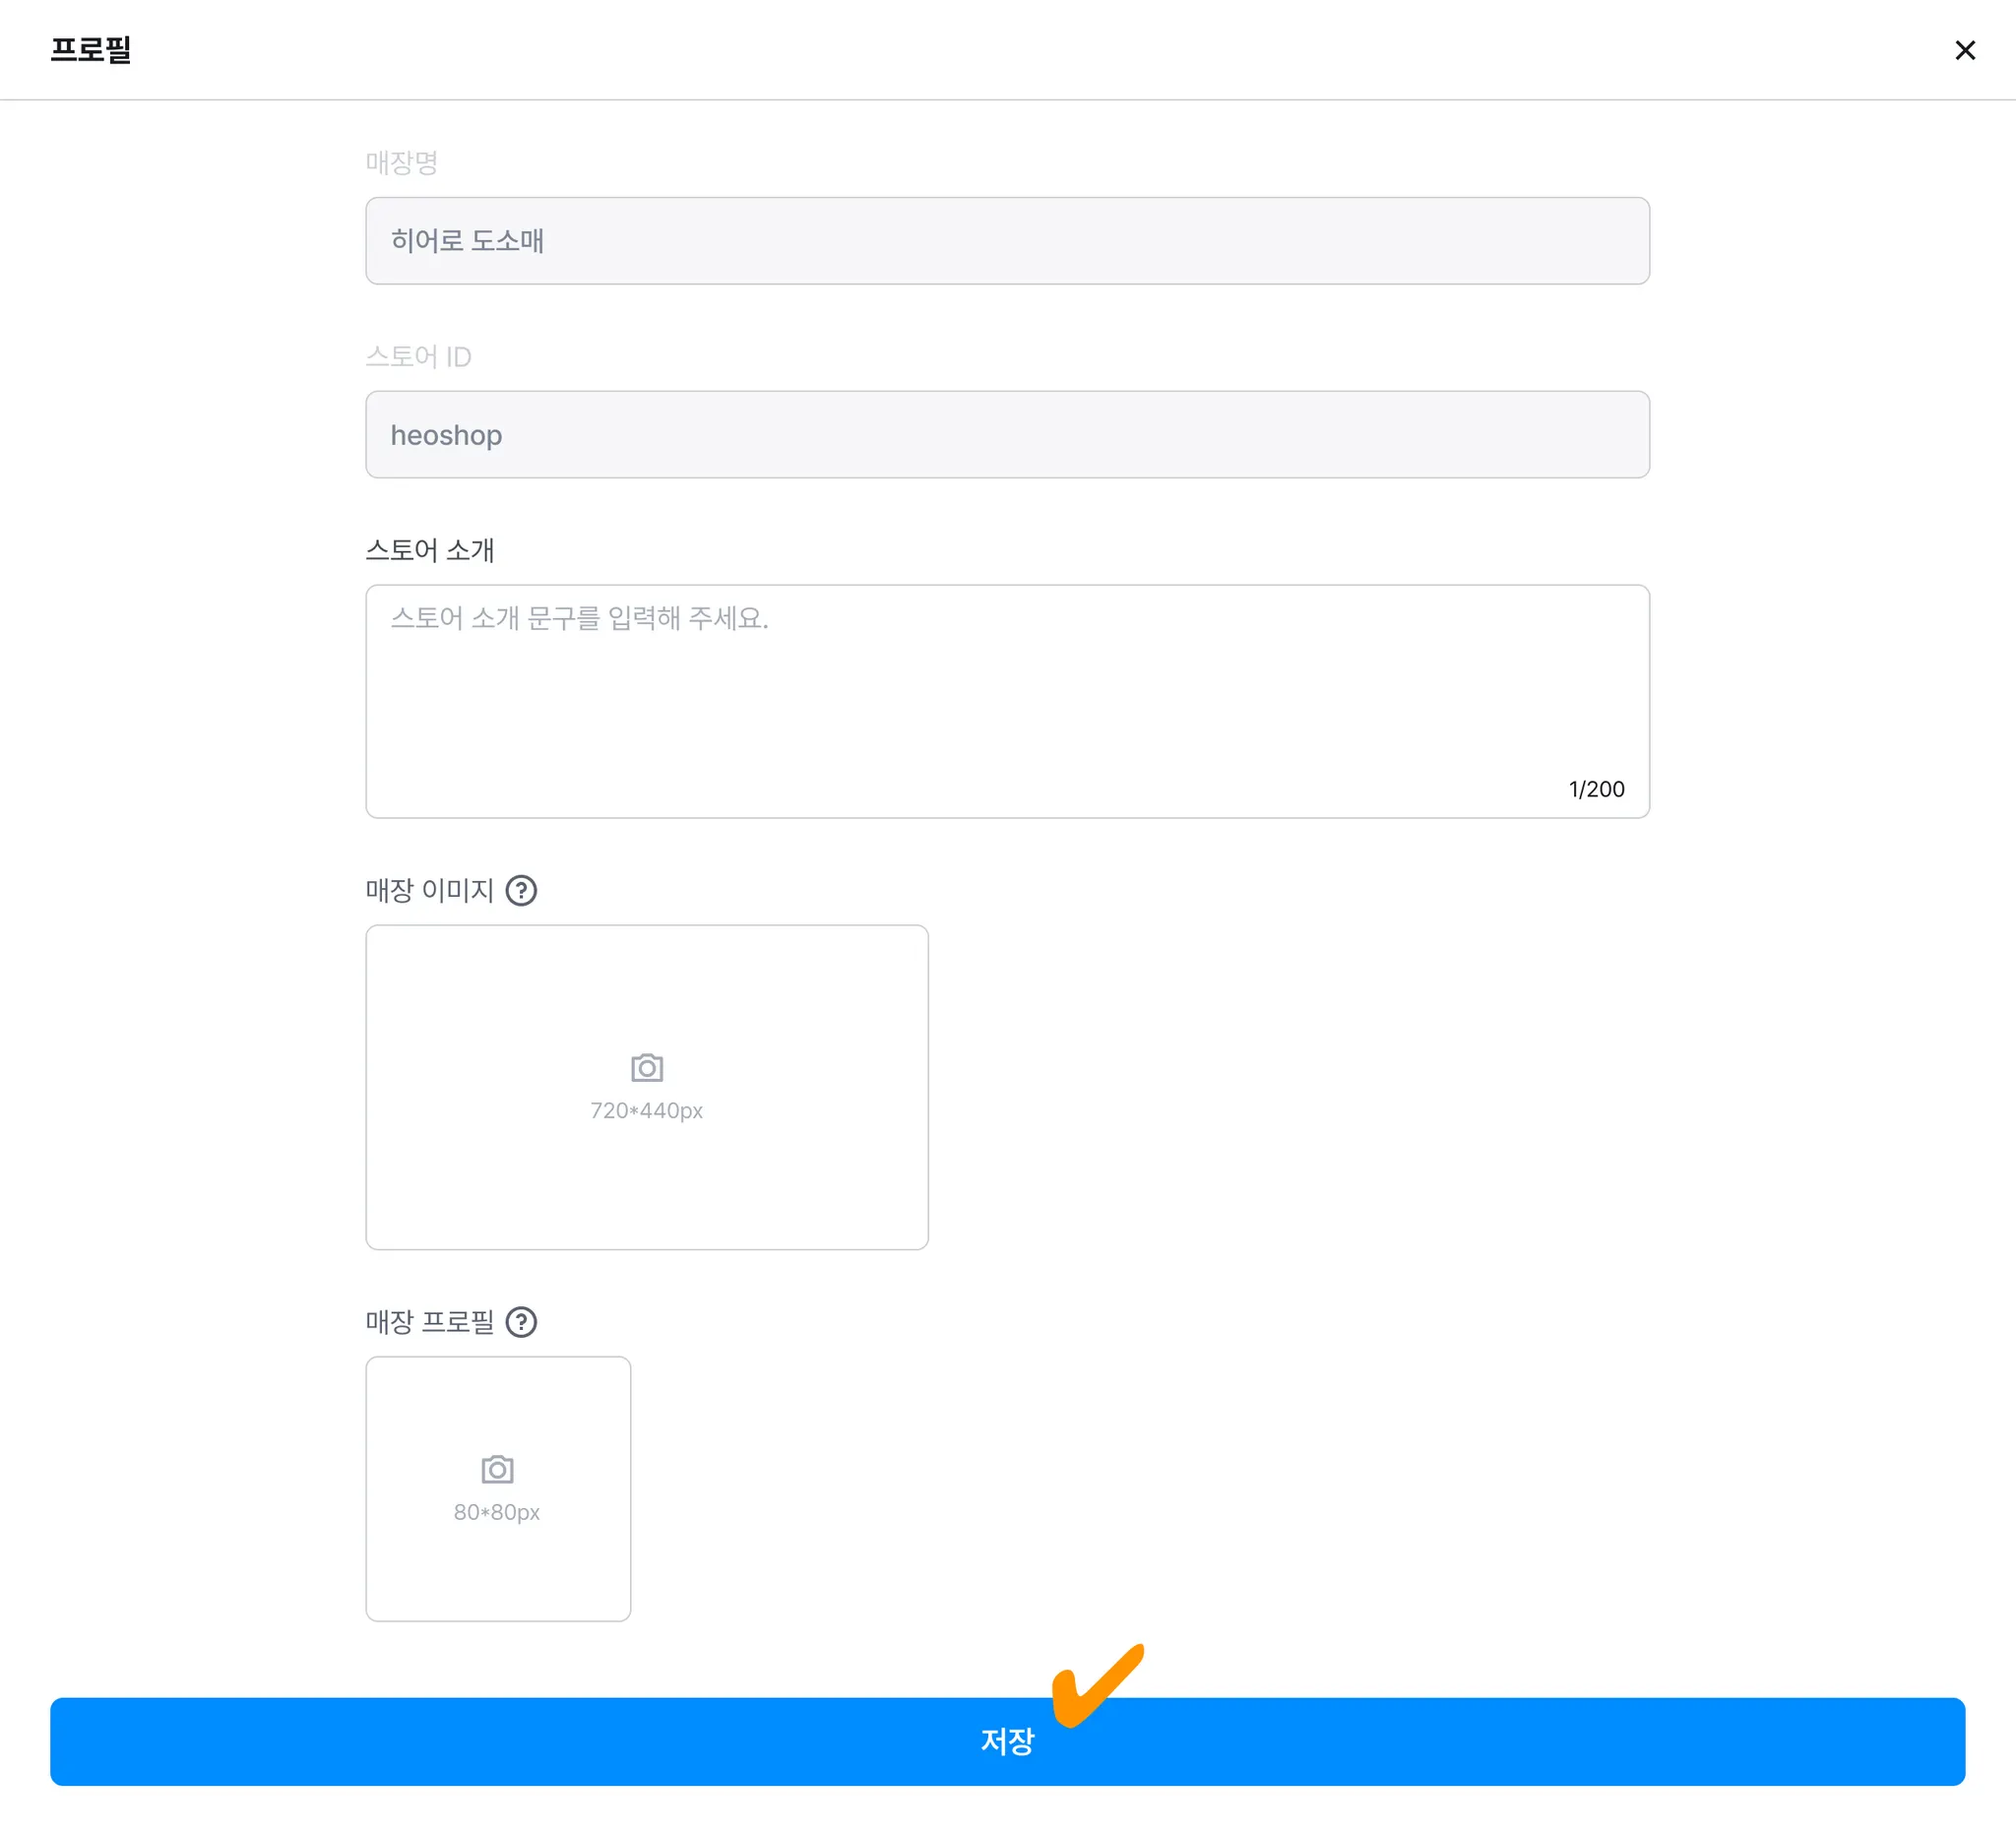
Task: Open help tooltip next to 매장 프로필
Action: pyautogui.click(x=521, y=1322)
